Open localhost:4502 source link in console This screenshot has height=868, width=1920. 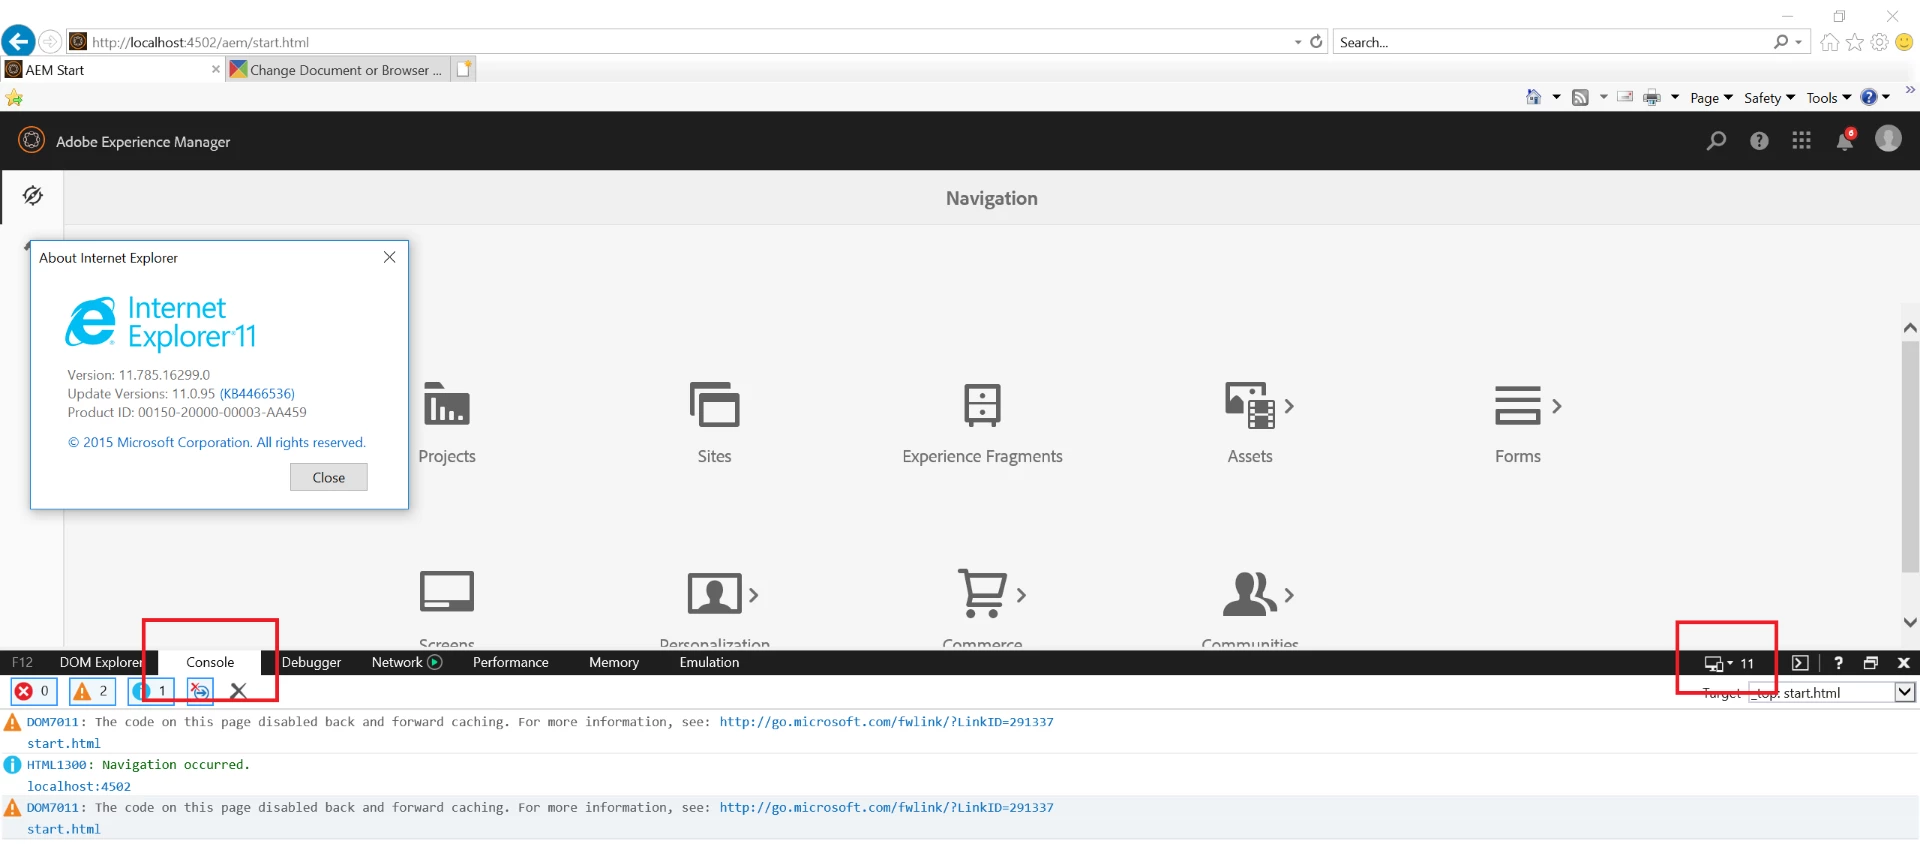(x=79, y=786)
